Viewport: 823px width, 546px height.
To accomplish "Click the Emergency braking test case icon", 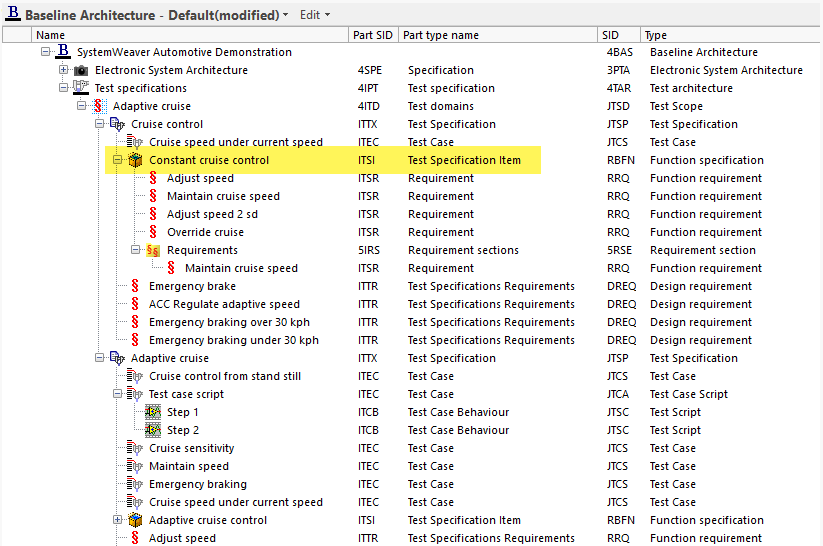I will click(134, 484).
